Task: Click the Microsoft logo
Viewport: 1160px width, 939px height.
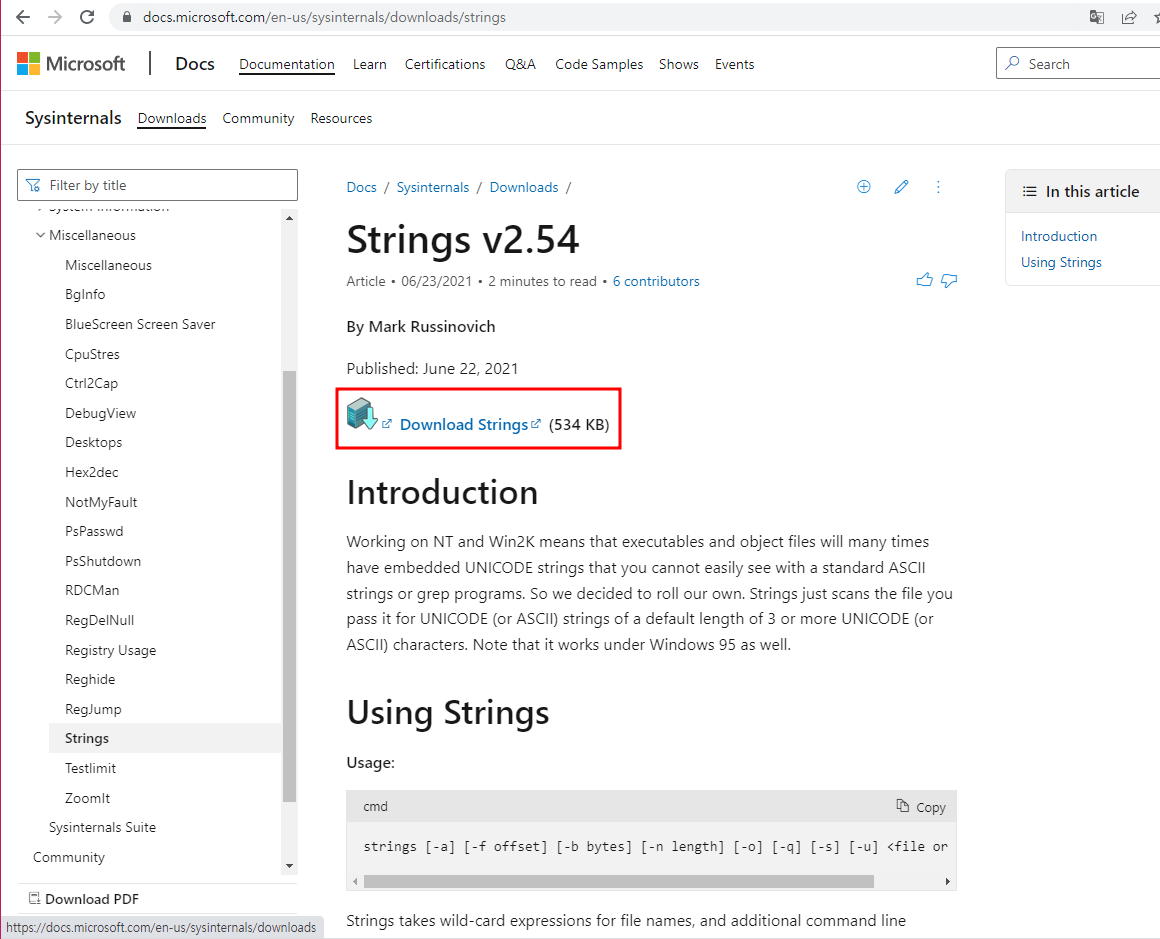Action: tap(71, 64)
